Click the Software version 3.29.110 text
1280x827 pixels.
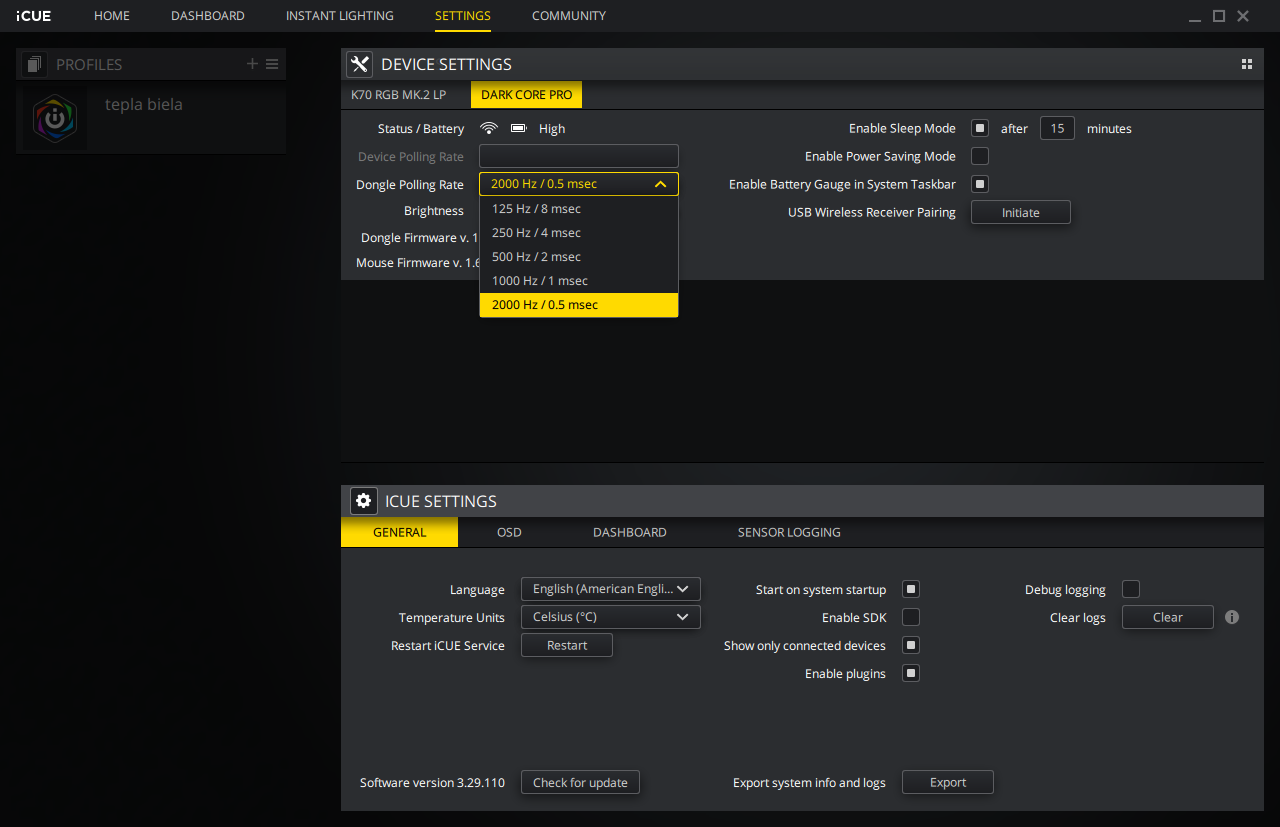(x=432, y=783)
